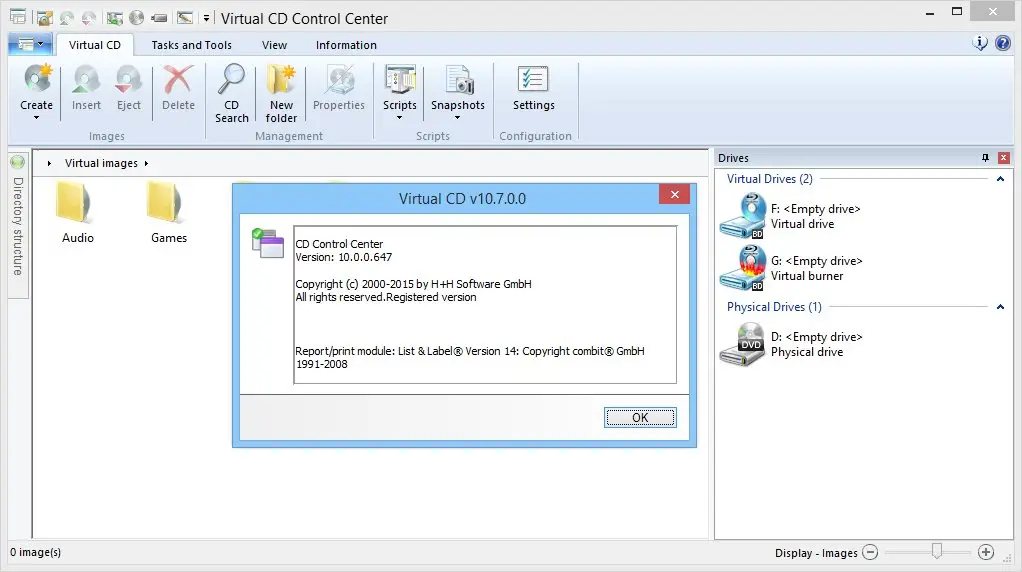Close the Virtual CD v10.7.0.0 dialog
This screenshot has height=572, width=1022.
675,194
